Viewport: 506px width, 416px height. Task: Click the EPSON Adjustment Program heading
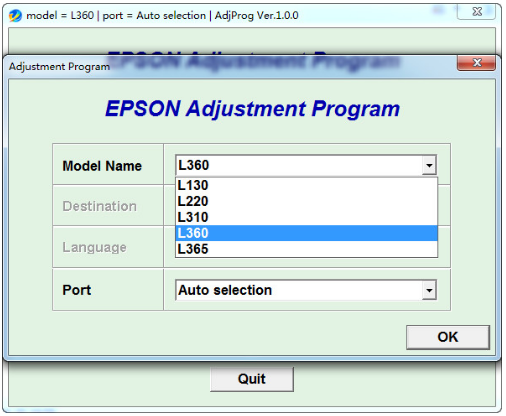click(252, 109)
